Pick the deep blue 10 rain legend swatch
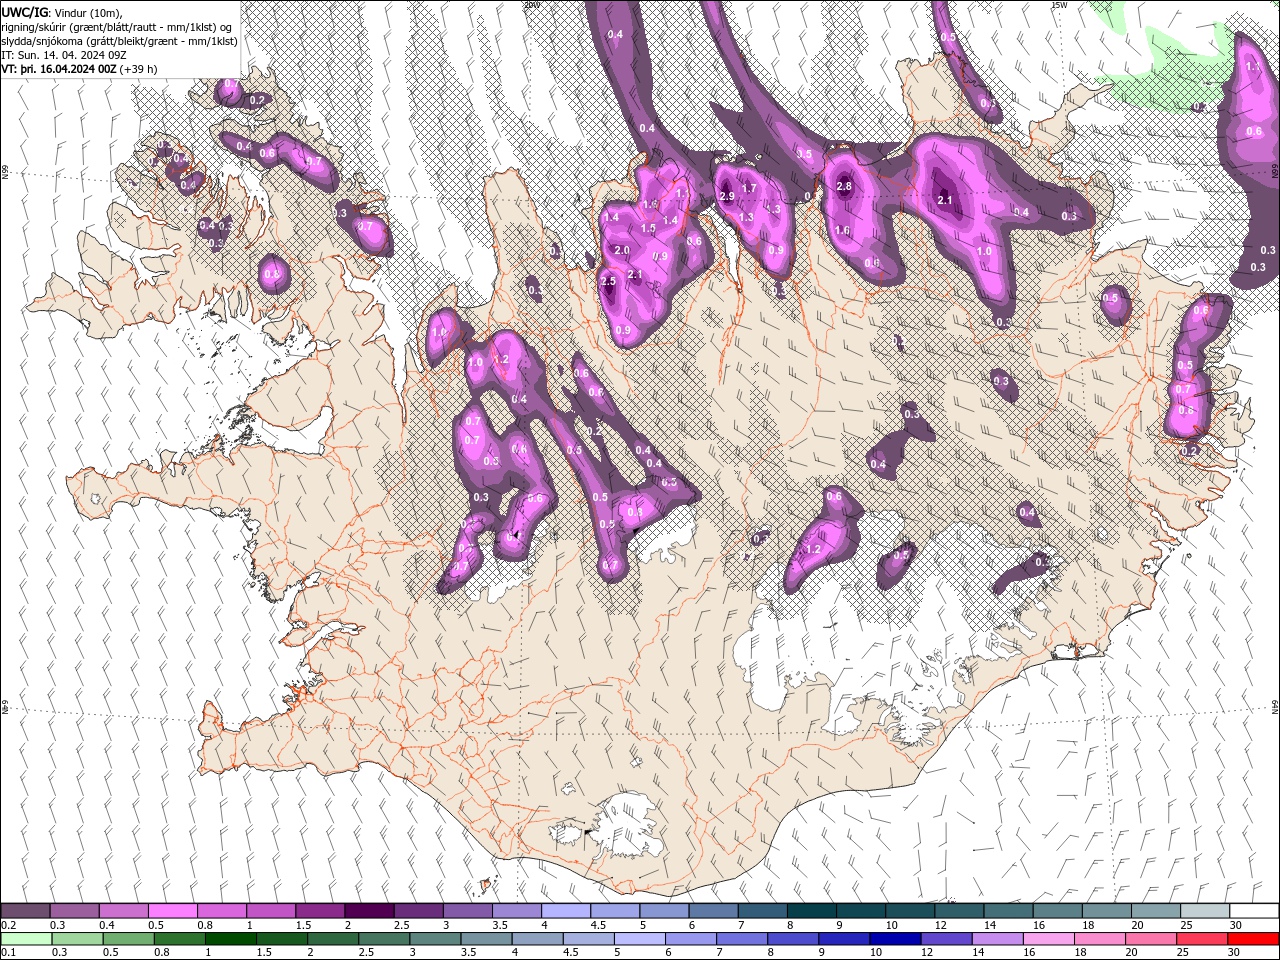 (x=895, y=939)
